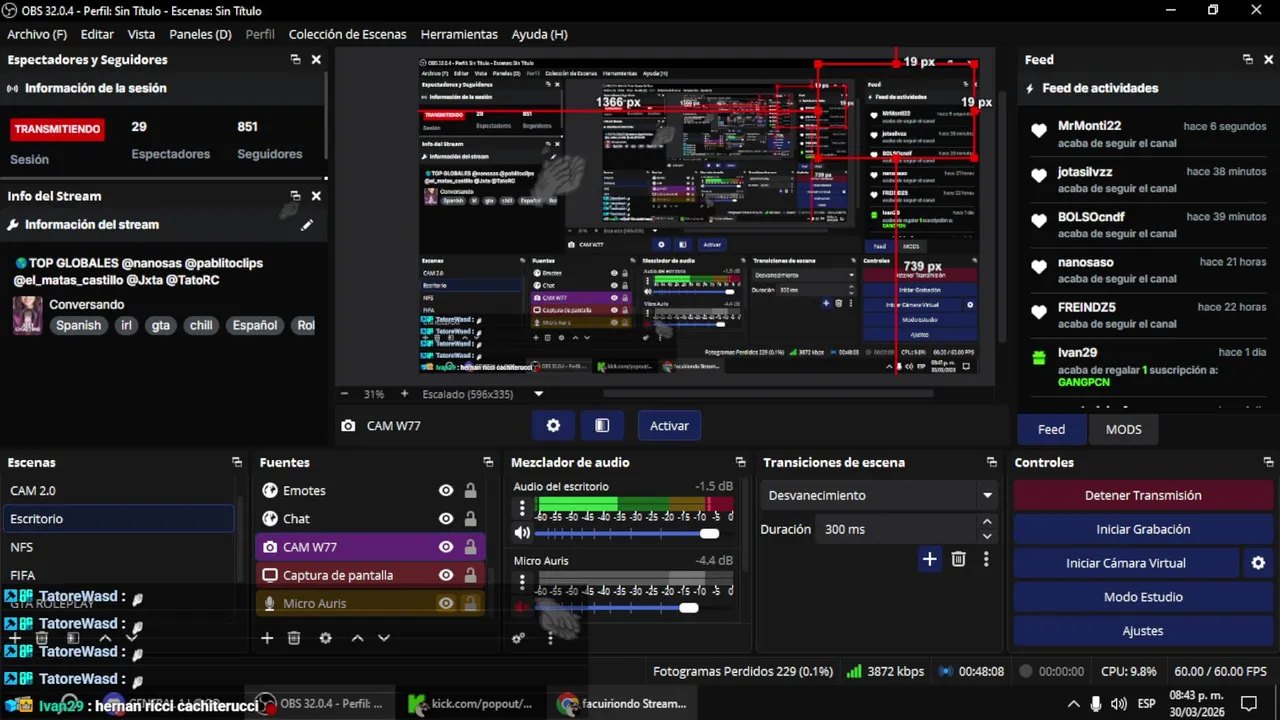
Task: Open transition properties three-dot menu
Action: coord(986,559)
